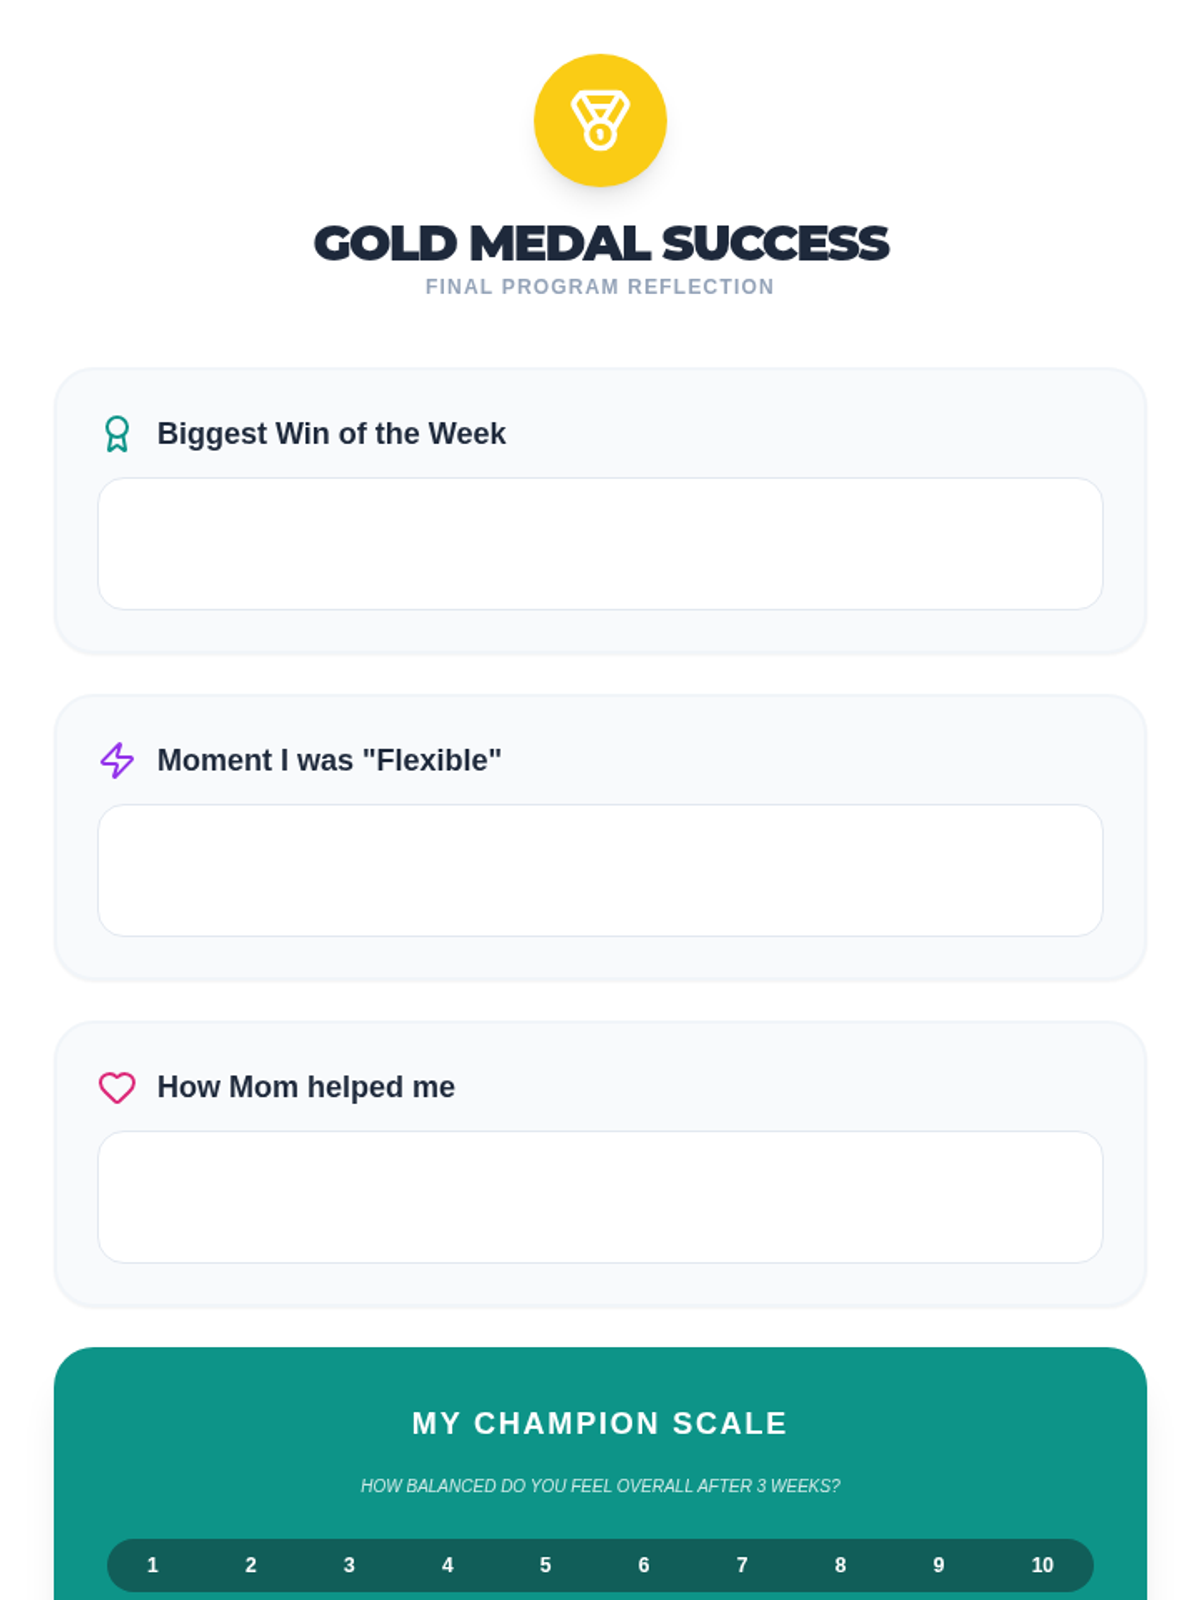Choose 6 on the champion scale

(x=644, y=1565)
